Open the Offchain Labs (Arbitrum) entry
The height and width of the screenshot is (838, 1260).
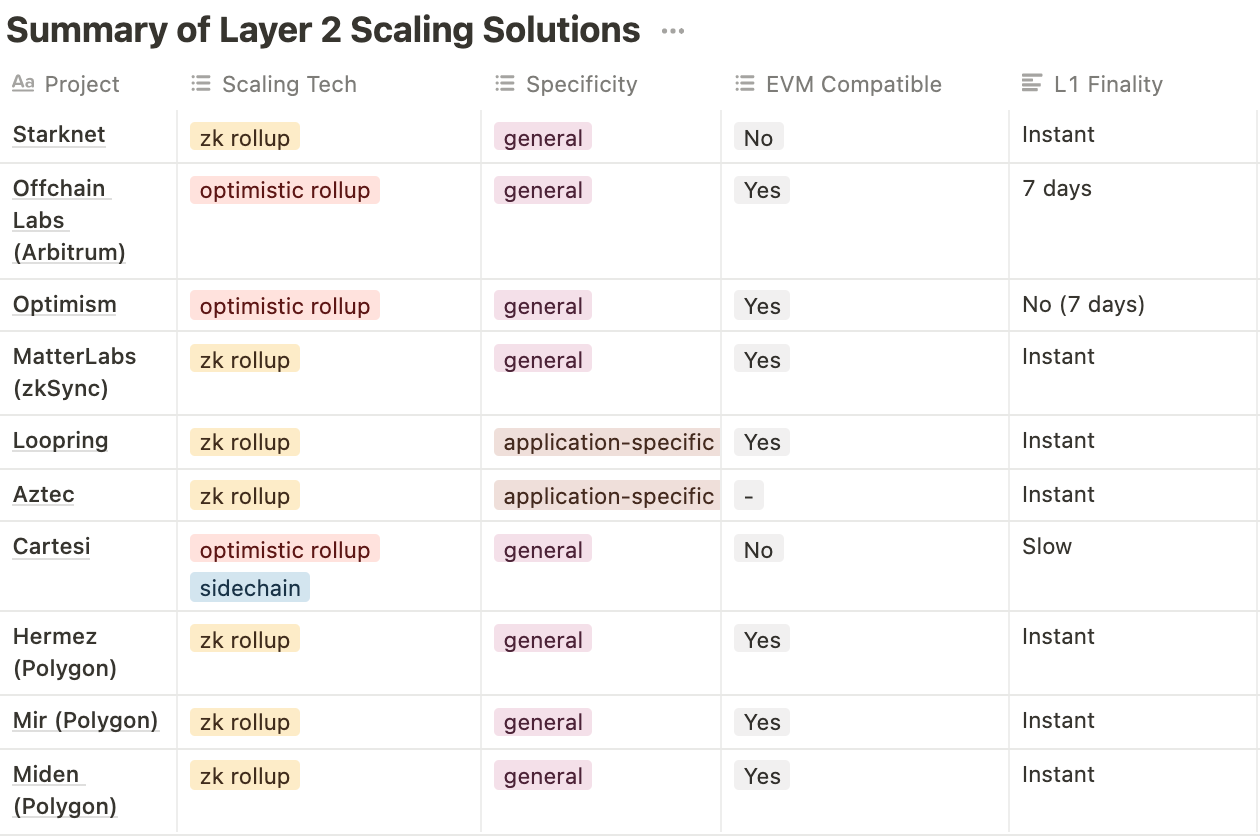tap(68, 220)
